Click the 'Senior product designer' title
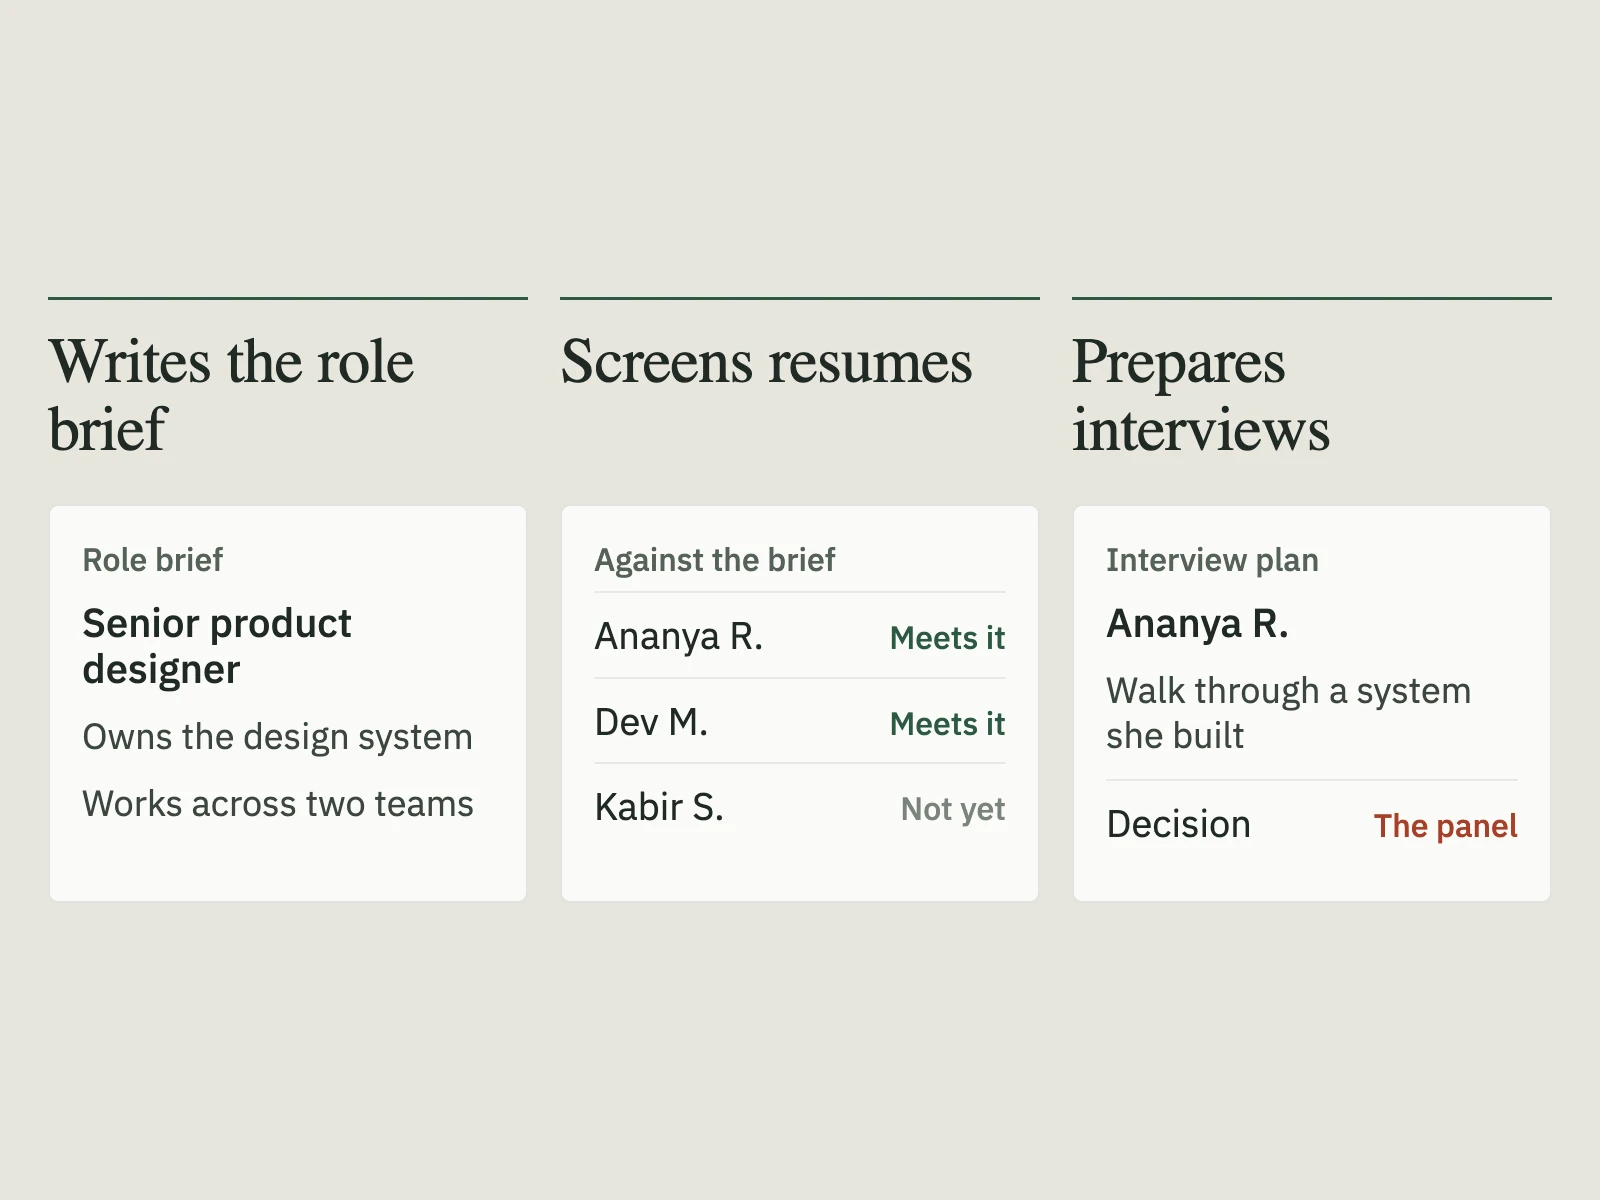Viewport: 1600px width, 1200px height. [x=217, y=646]
